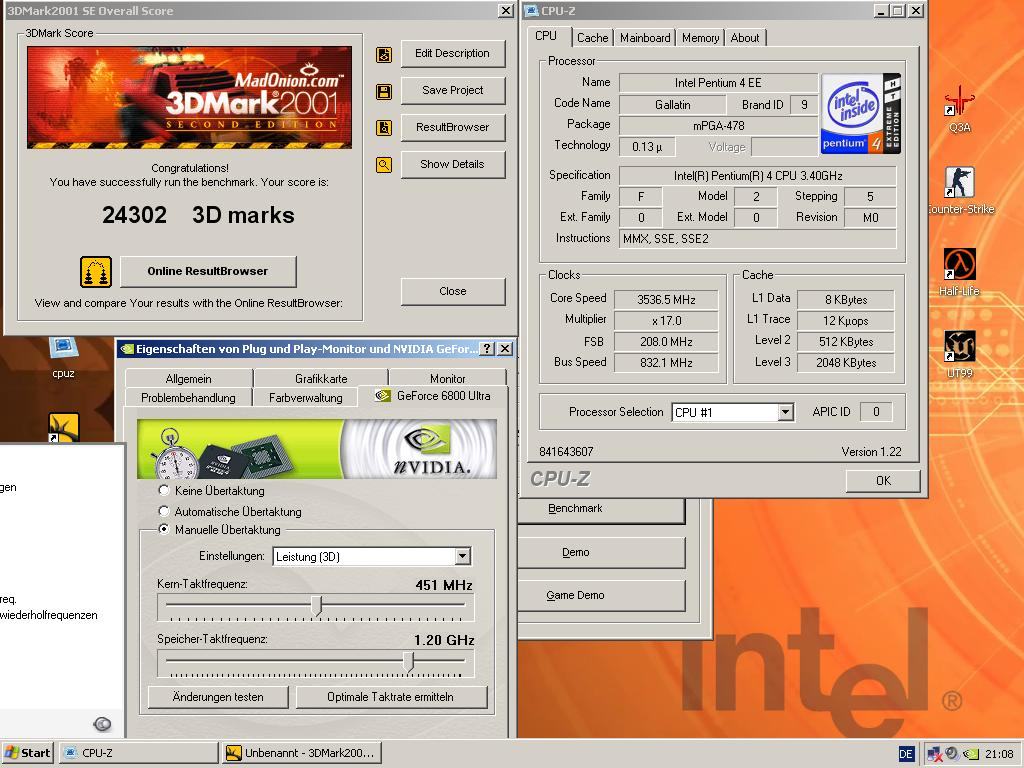Click the Windows Start button
1024x768 pixels.
coord(28,753)
